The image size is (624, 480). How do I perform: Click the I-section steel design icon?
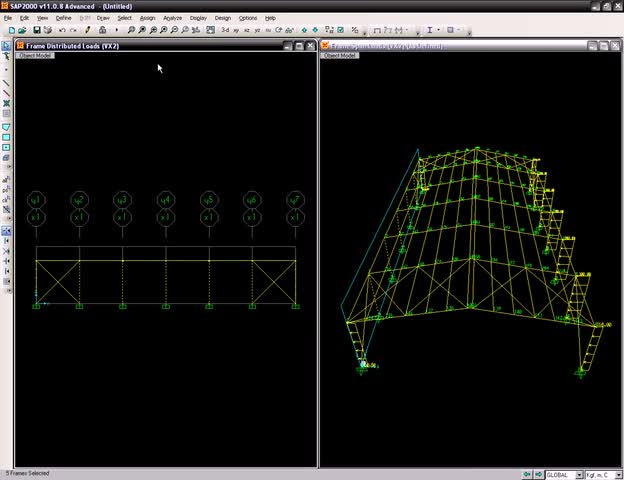(430, 30)
